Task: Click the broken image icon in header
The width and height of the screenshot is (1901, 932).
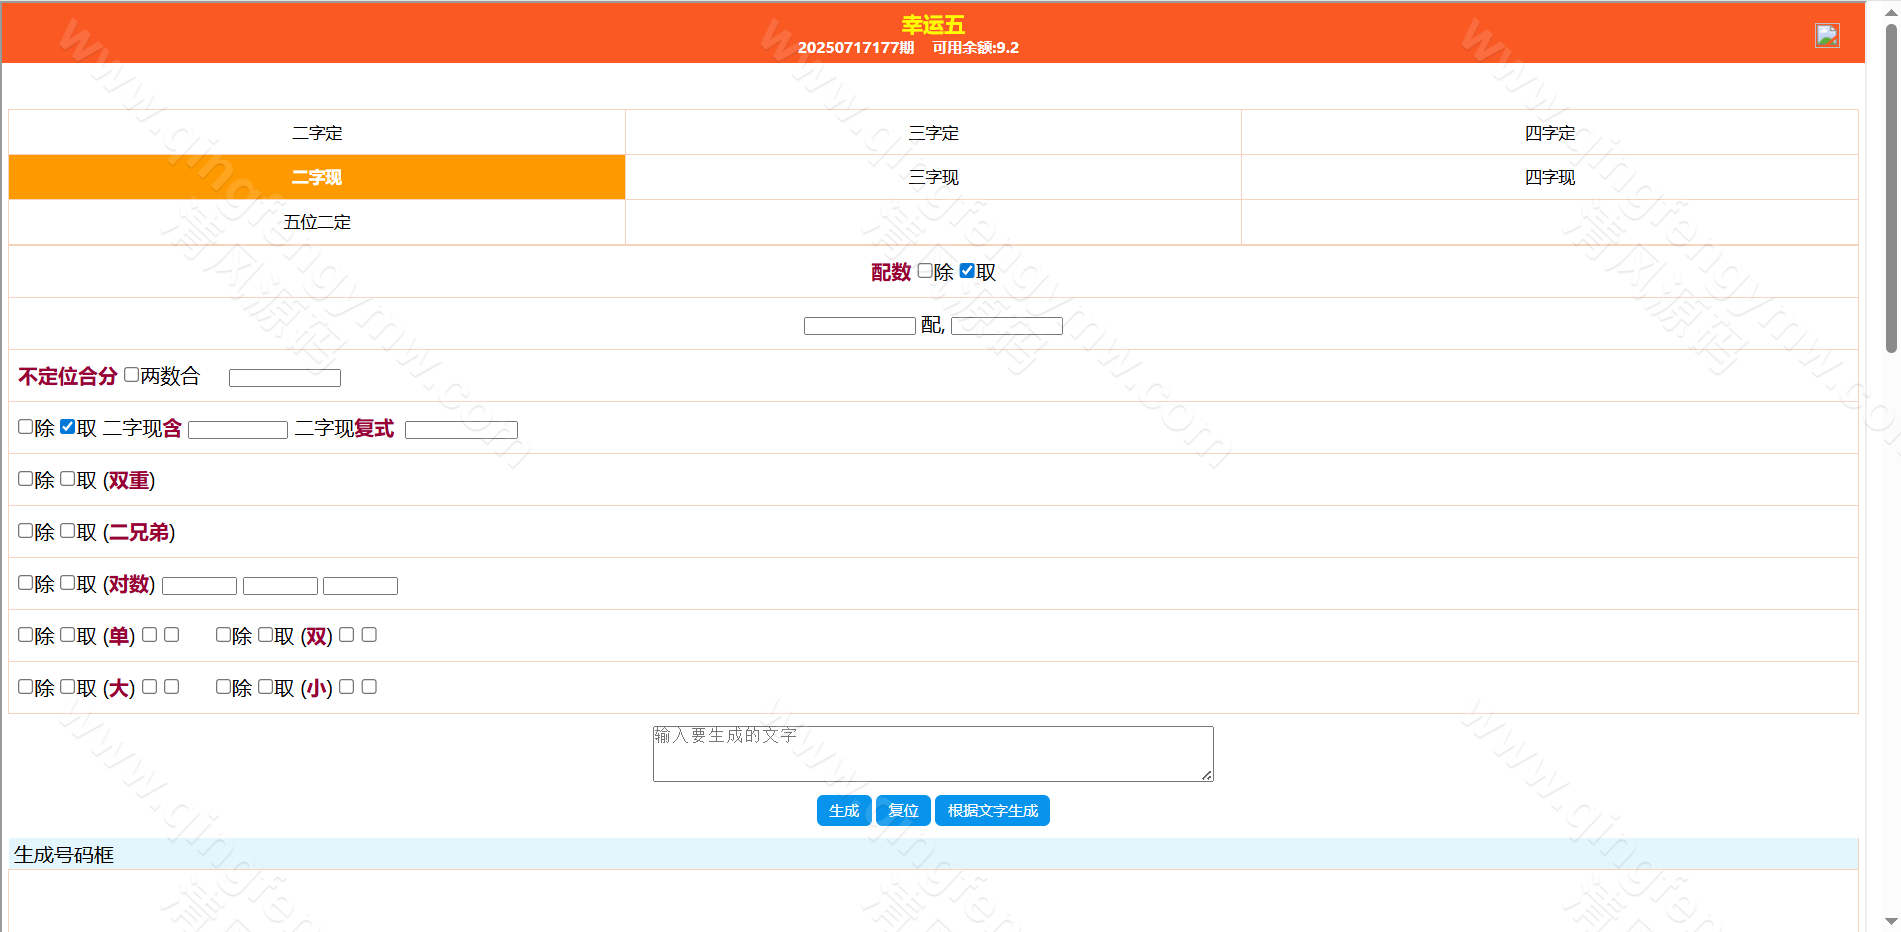Action: (1826, 36)
